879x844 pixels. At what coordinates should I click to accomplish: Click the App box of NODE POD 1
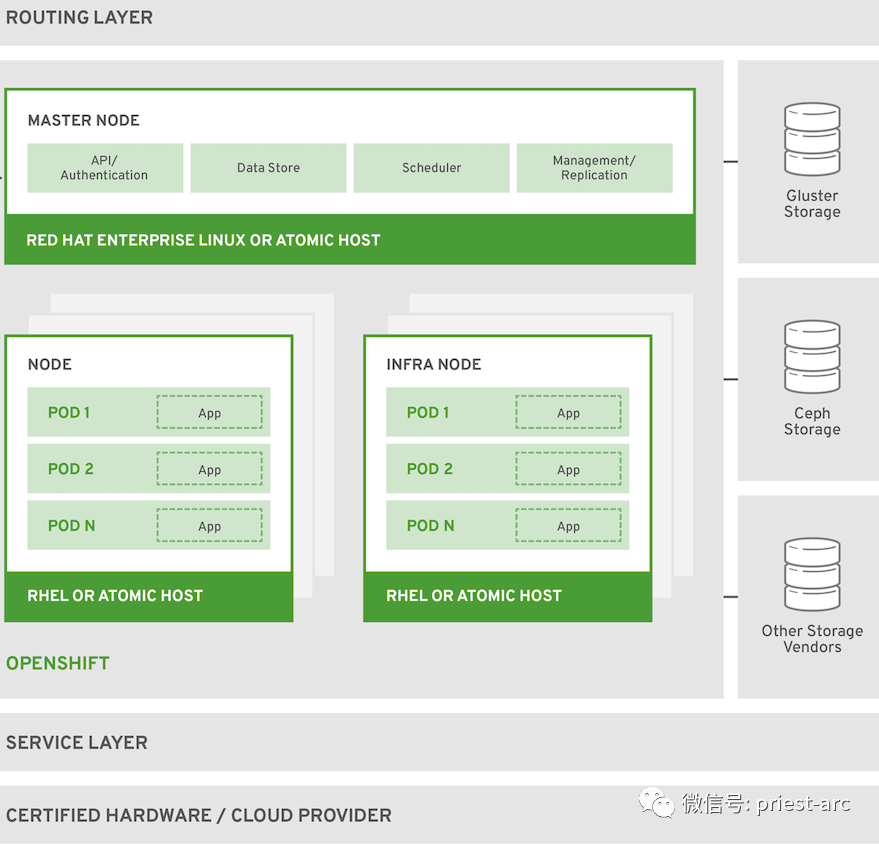209,412
